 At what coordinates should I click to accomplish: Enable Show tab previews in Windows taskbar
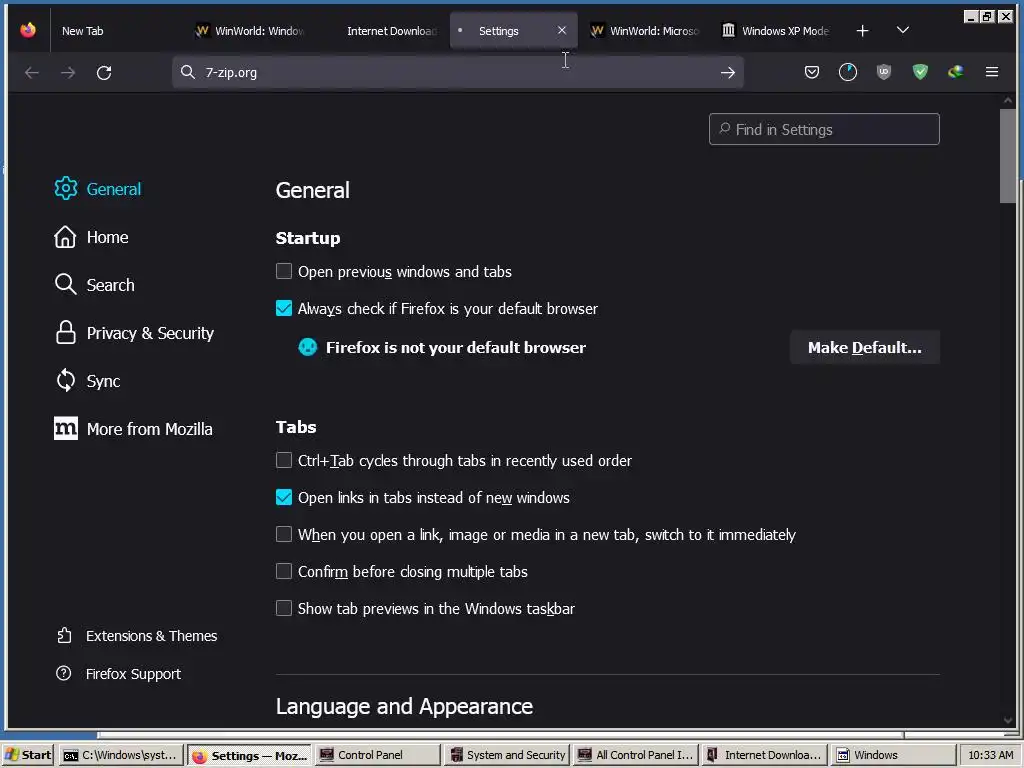(x=283, y=609)
